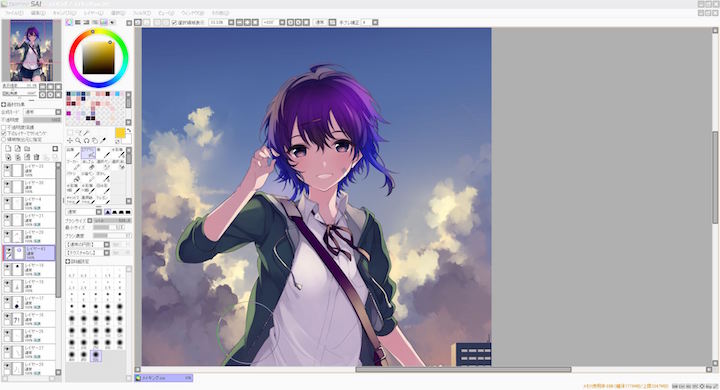Open the Layer menu
720x390 pixels.
point(94,13)
